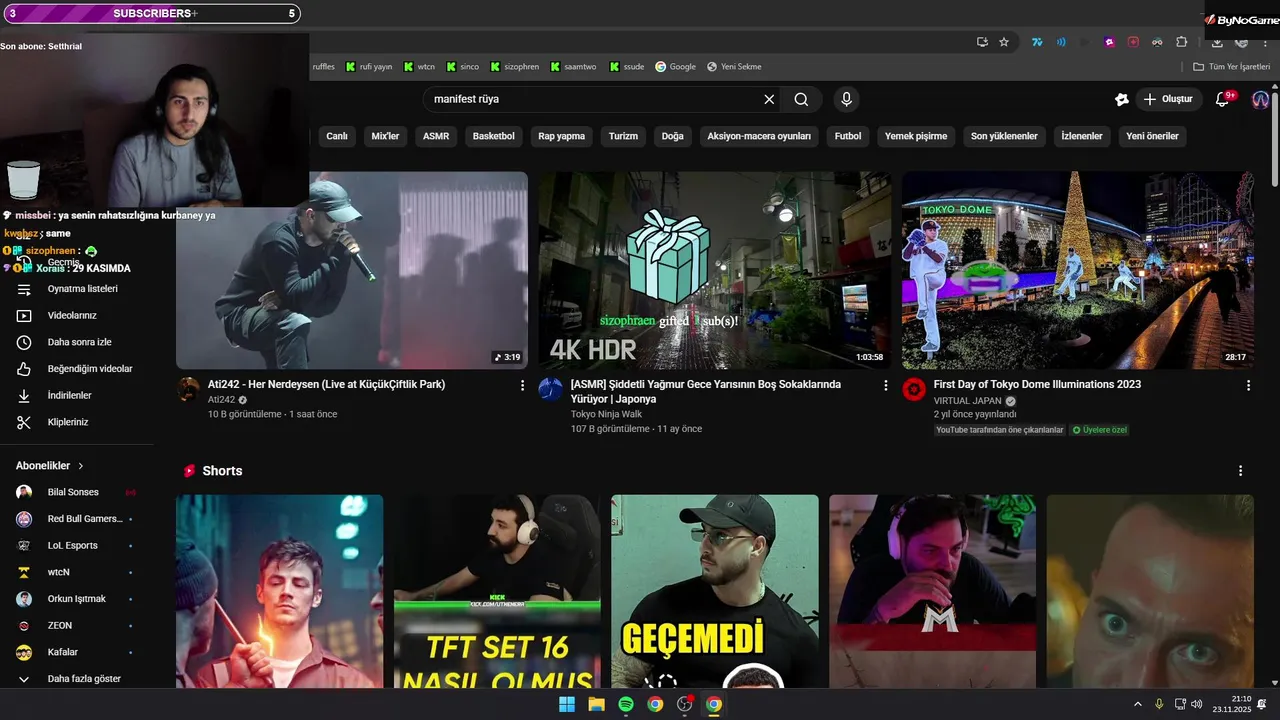Open the Chrome extensions puzzle icon
The width and height of the screenshot is (1280, 720).
[1181, 42]
